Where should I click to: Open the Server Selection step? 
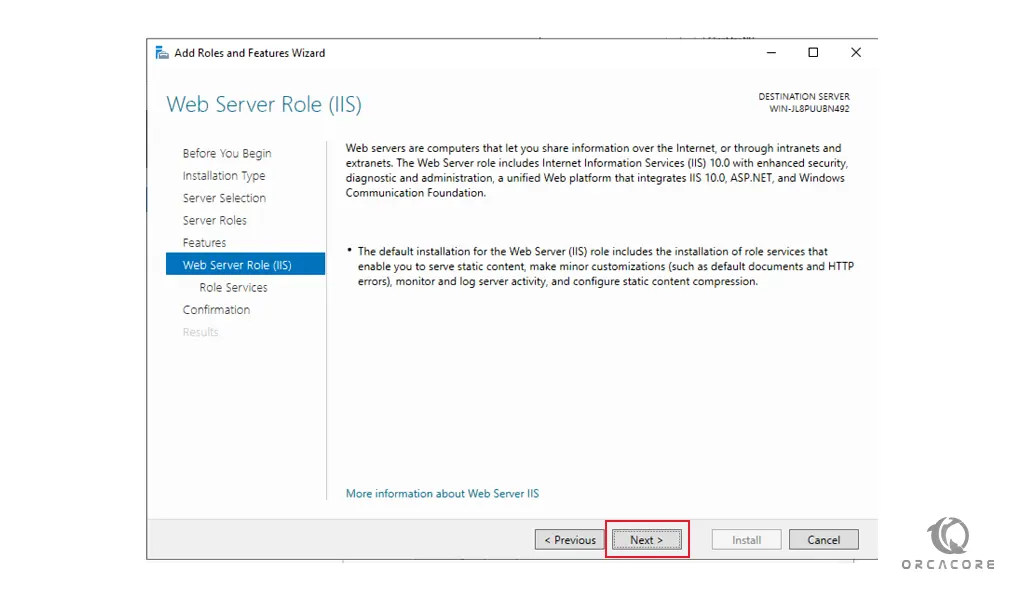point(224,198)
